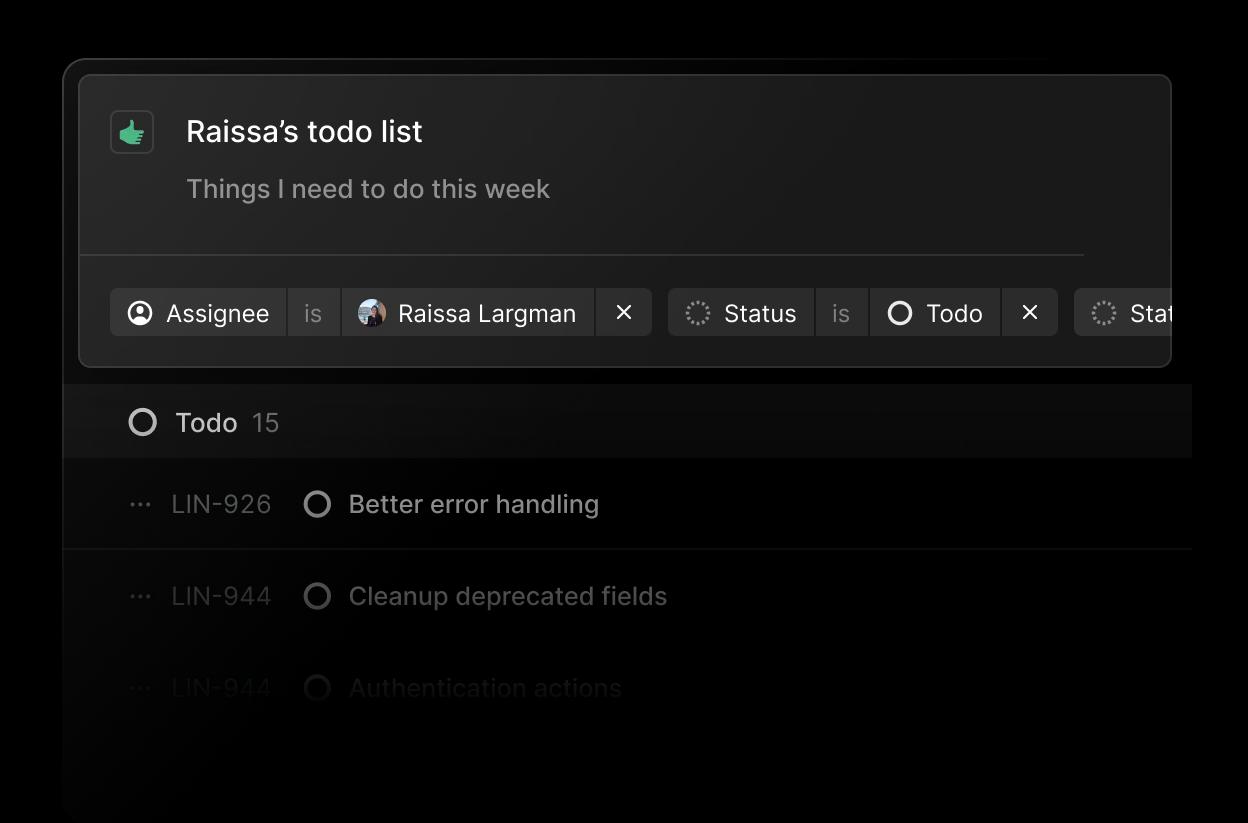The height and width of the screenshot is (823, 1248).
Task: Open the issue Better error handling
Action: [473, 504]
